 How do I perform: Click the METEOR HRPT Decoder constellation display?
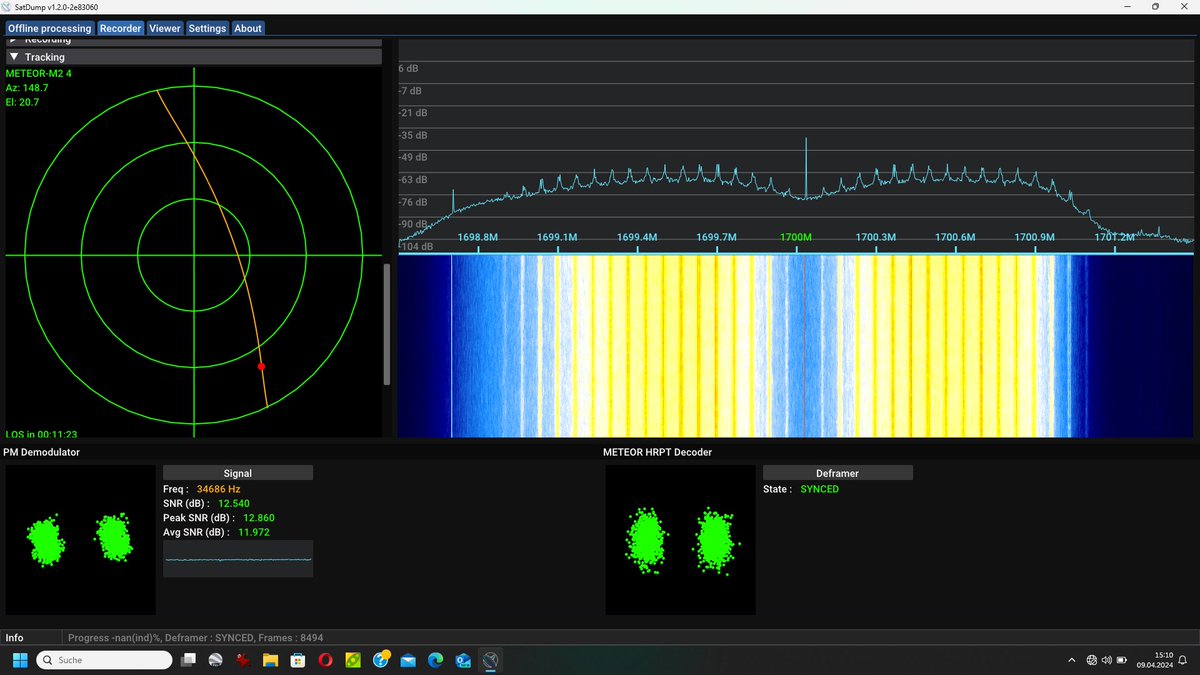680,540
